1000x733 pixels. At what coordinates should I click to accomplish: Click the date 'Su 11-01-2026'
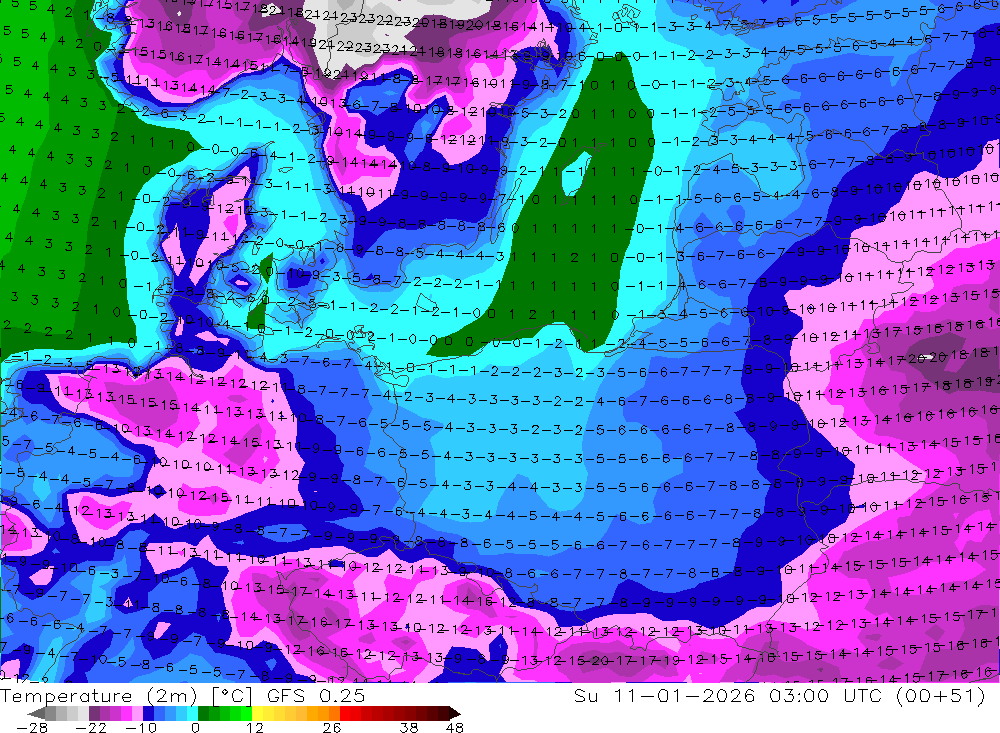click(x=664, y=696)
